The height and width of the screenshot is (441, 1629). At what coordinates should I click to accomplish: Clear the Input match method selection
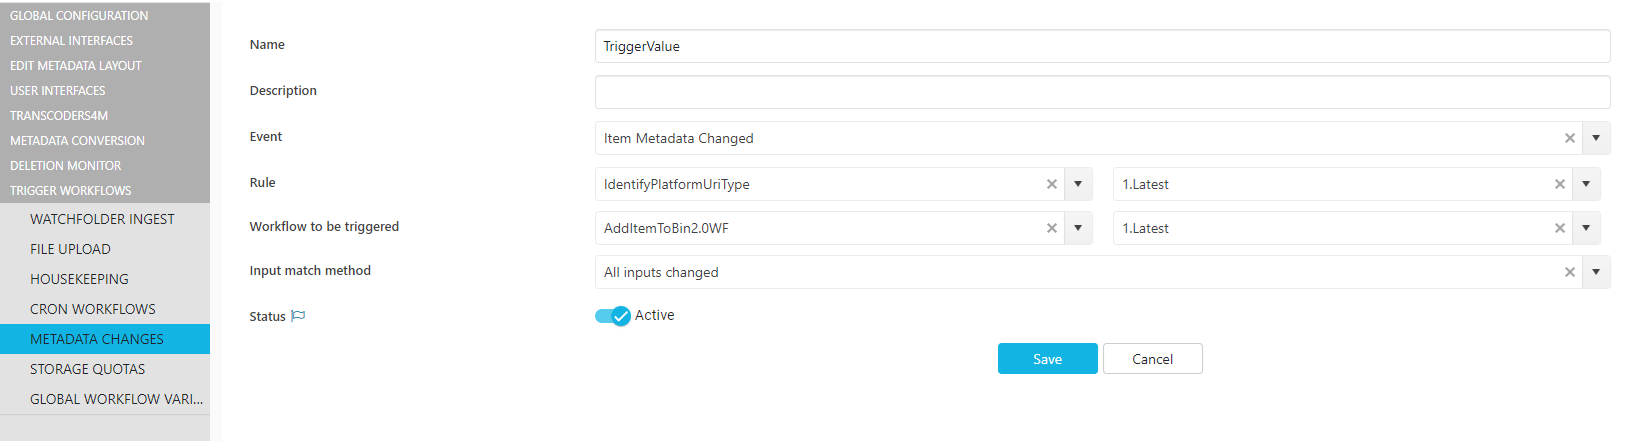point(1569,272)
